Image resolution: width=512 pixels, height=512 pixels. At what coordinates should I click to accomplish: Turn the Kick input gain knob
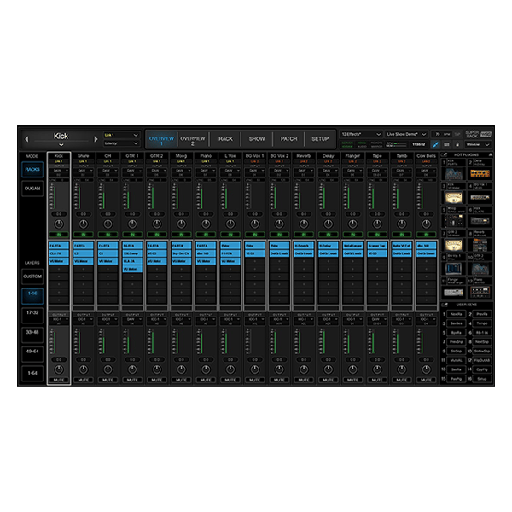[59, 224]
